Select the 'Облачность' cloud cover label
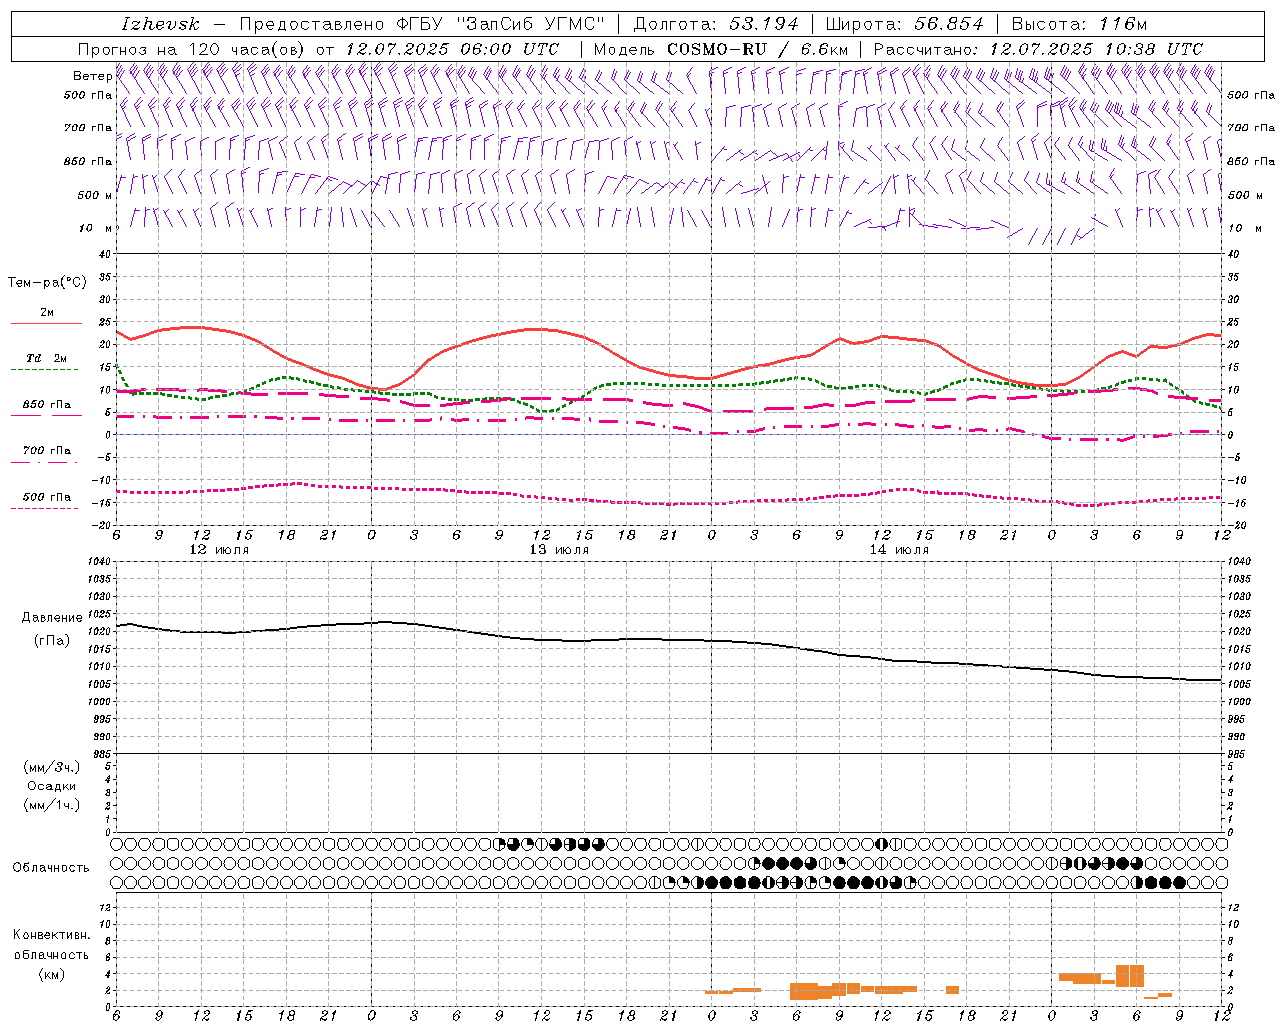 coord(51,867)
